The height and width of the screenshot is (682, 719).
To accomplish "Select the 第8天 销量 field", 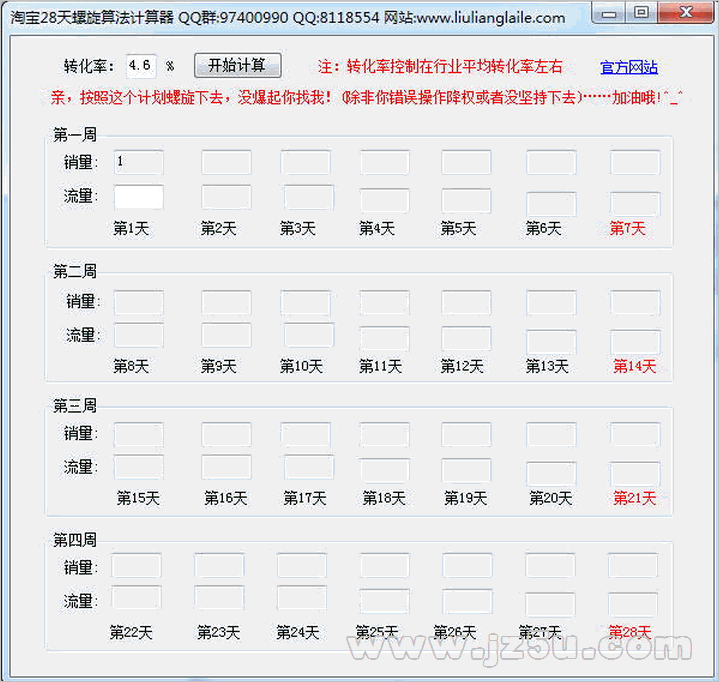I will pyautogui.click(x=138, y=303).
